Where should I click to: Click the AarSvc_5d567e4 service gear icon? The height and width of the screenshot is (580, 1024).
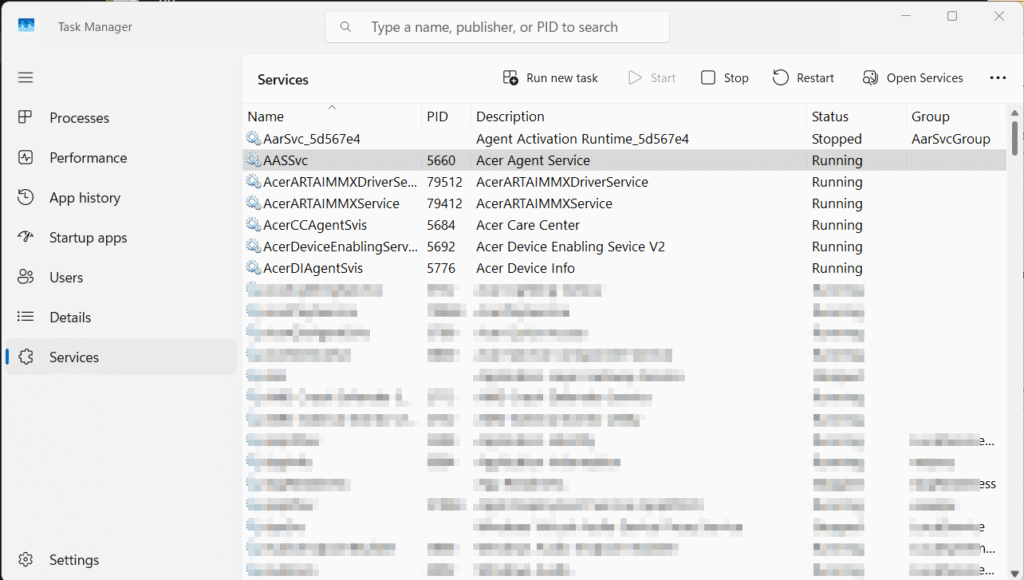tap(253, 138)
